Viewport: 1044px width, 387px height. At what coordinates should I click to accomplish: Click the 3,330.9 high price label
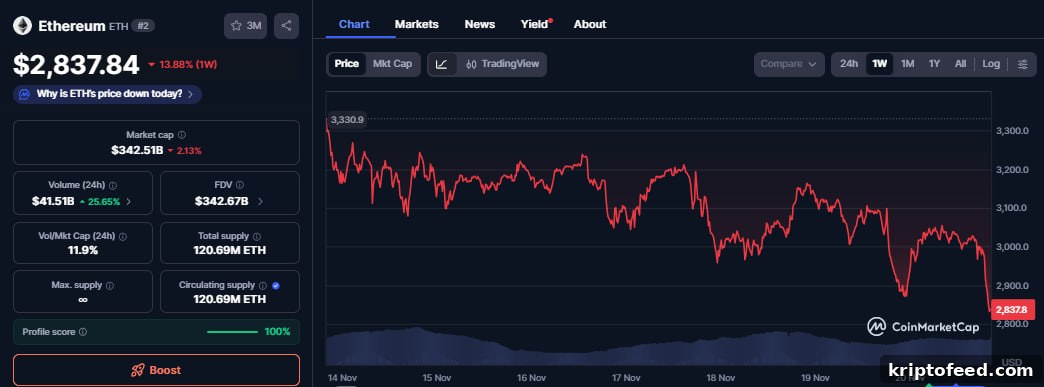[347, 120]
